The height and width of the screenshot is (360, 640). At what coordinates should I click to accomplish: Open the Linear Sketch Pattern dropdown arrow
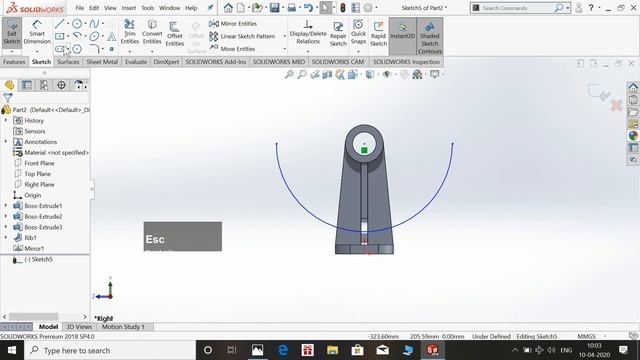284,36
